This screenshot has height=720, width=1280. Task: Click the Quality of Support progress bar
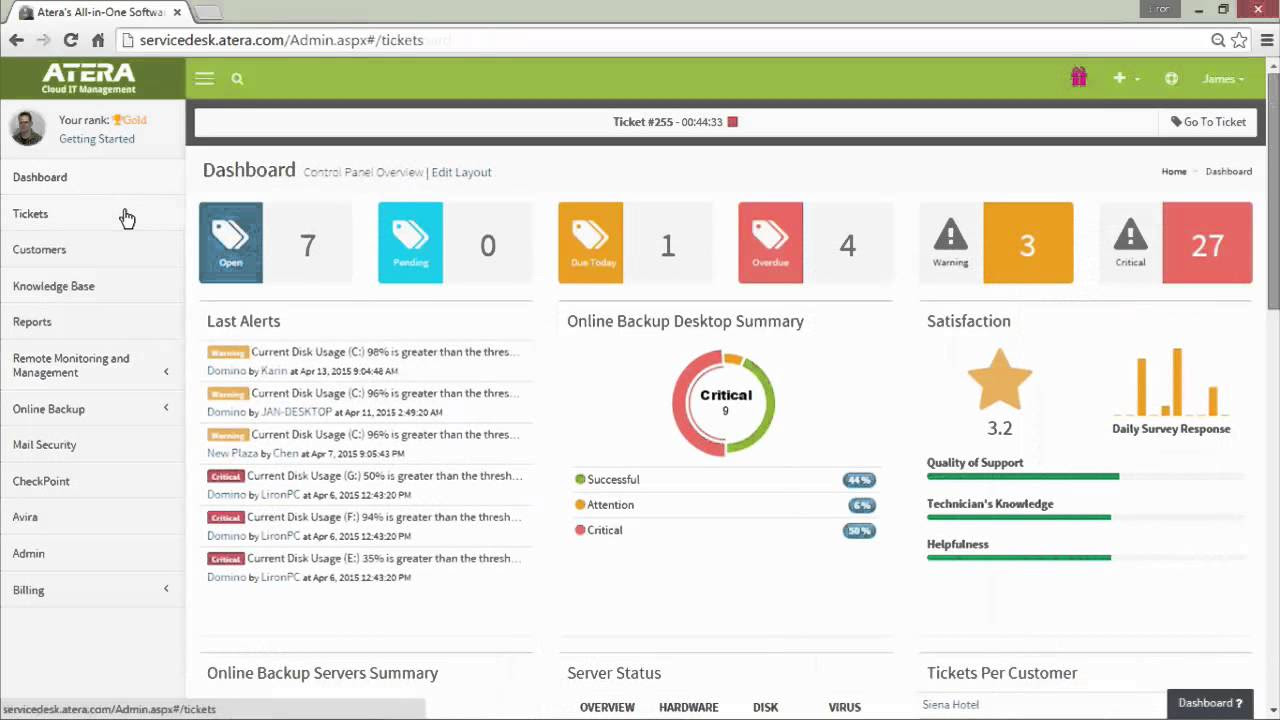click(x=1086, y=477)
